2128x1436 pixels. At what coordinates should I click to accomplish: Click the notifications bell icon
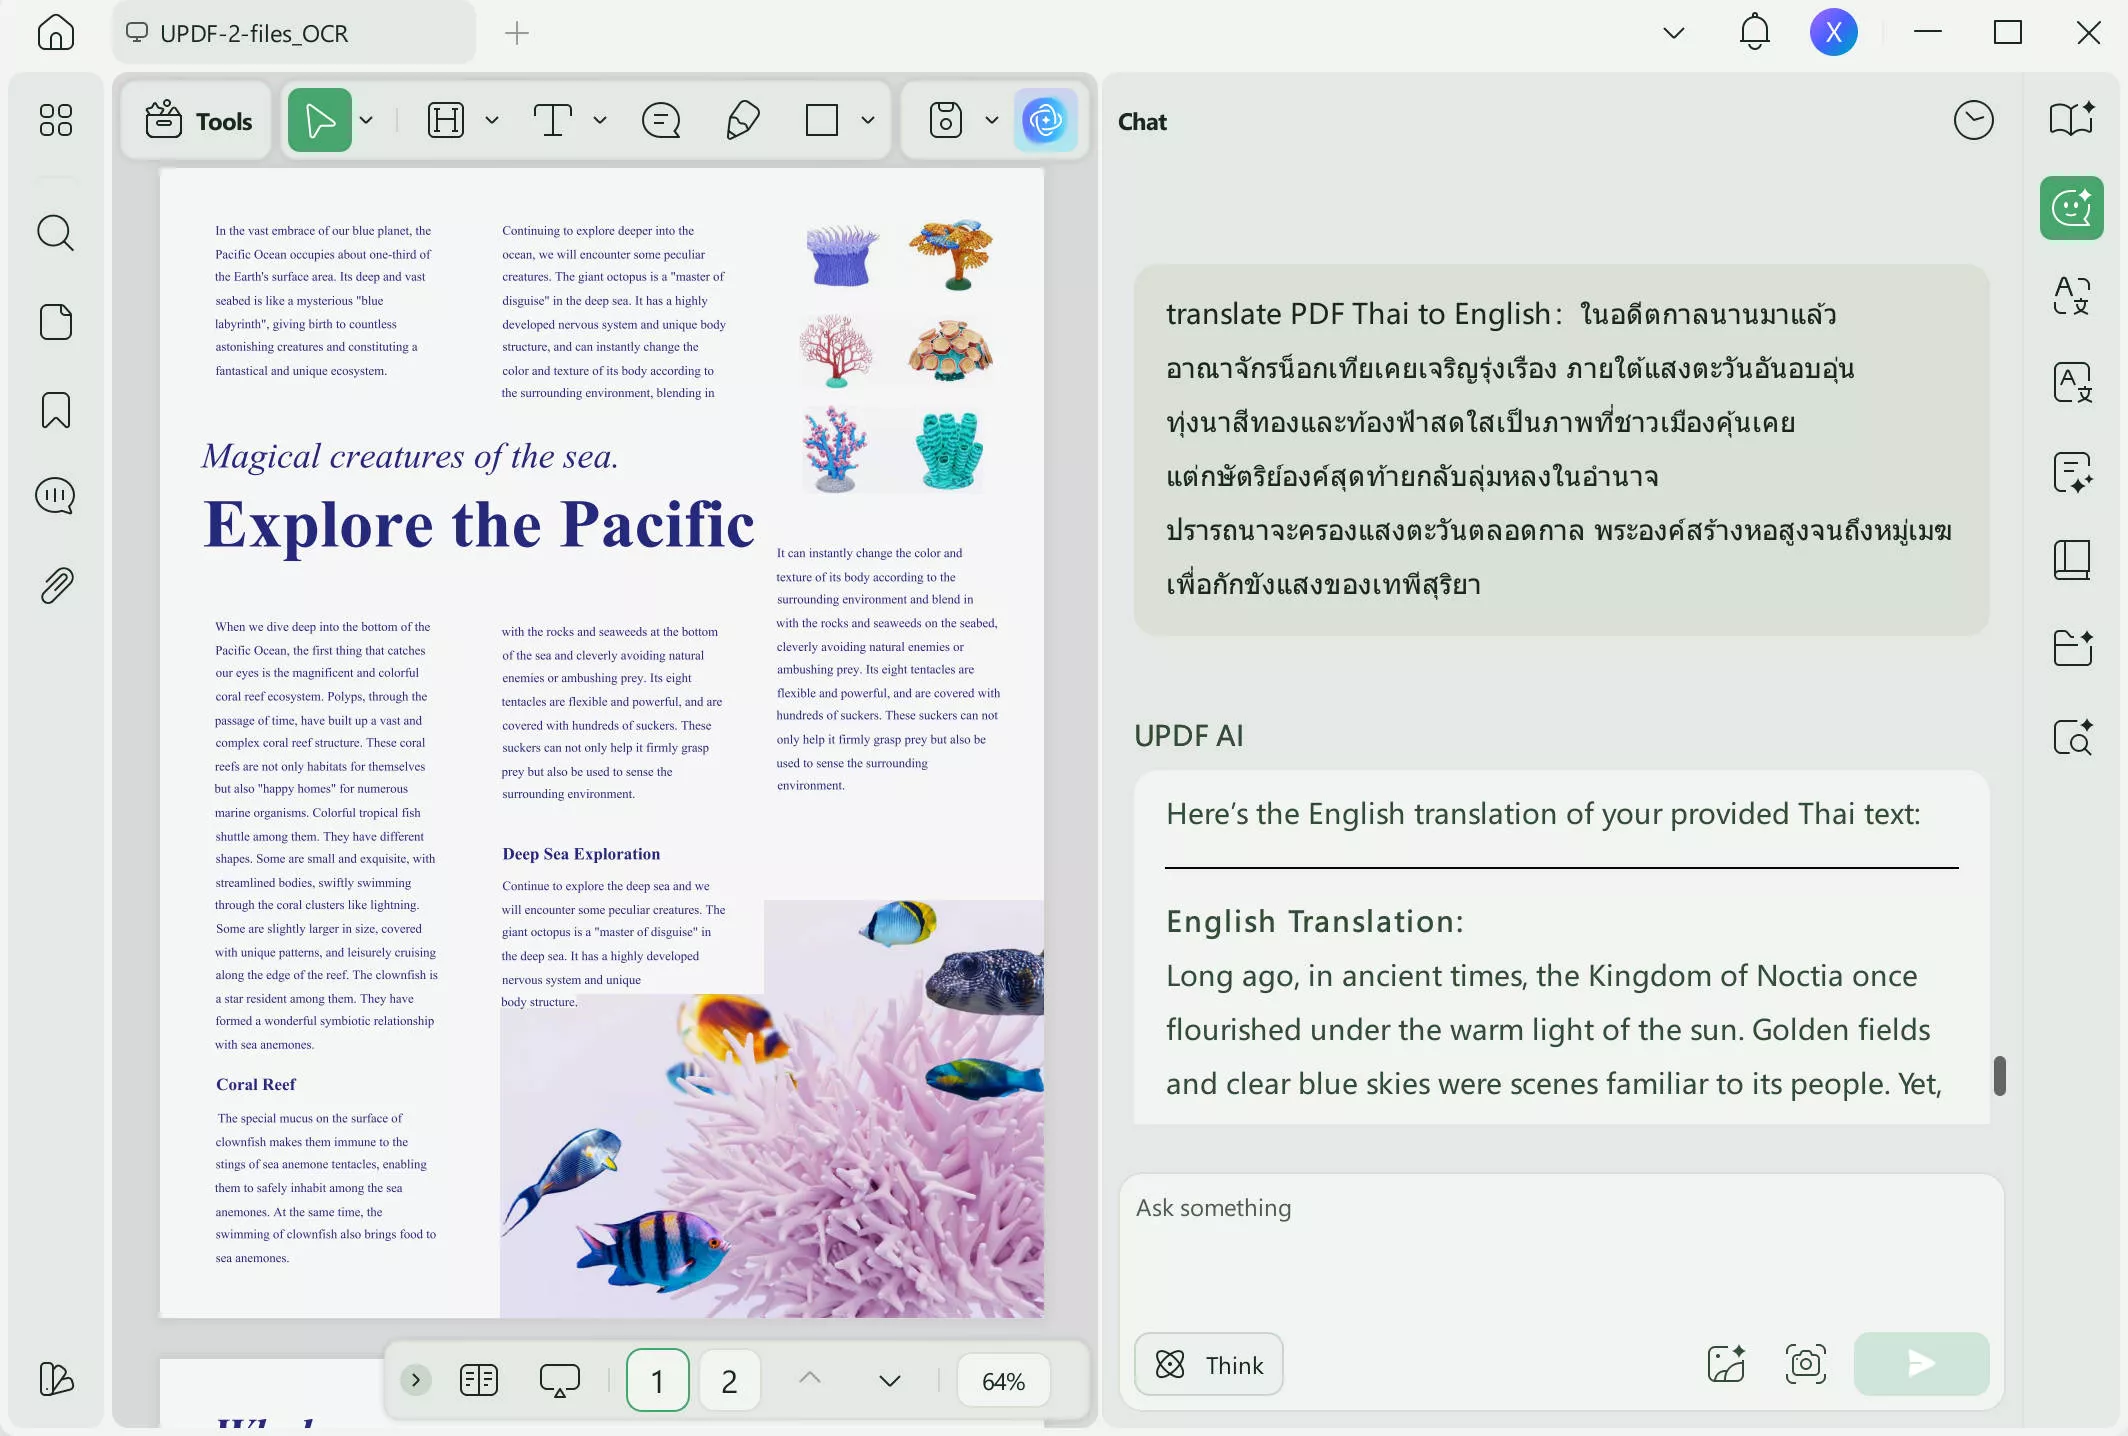(x=1754, y=33)
